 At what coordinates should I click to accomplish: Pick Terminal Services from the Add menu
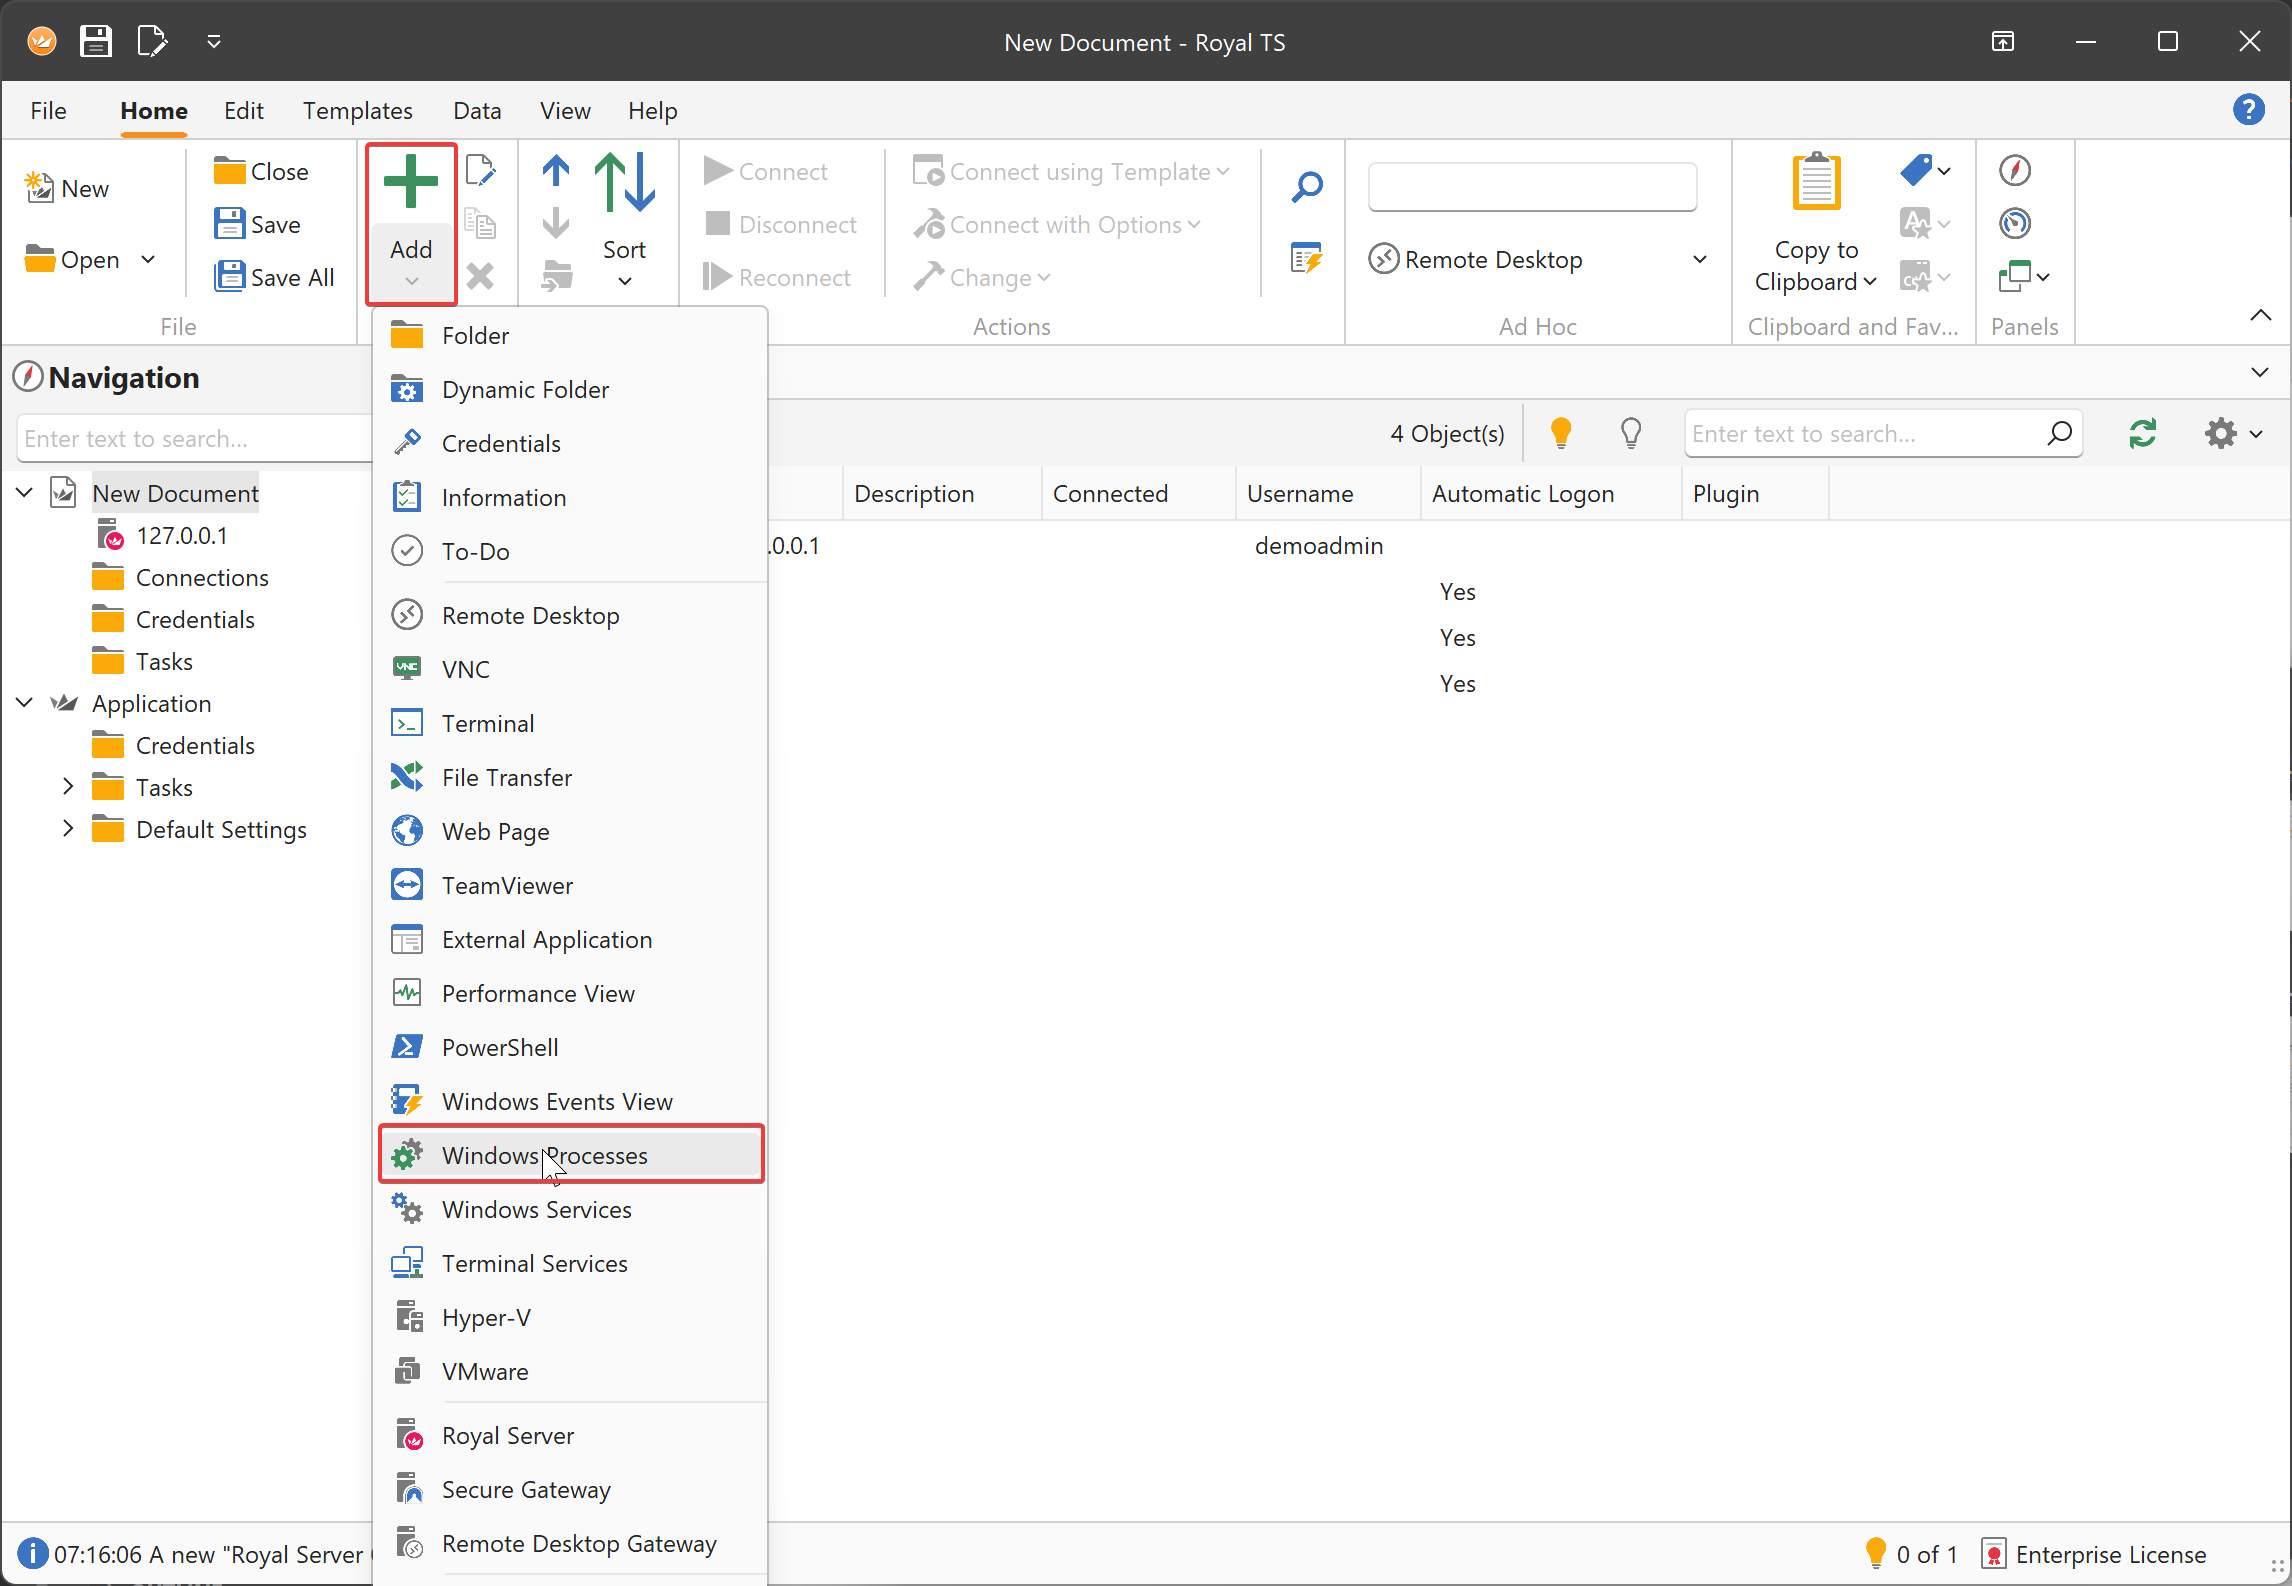click(x=571, y=1263)
